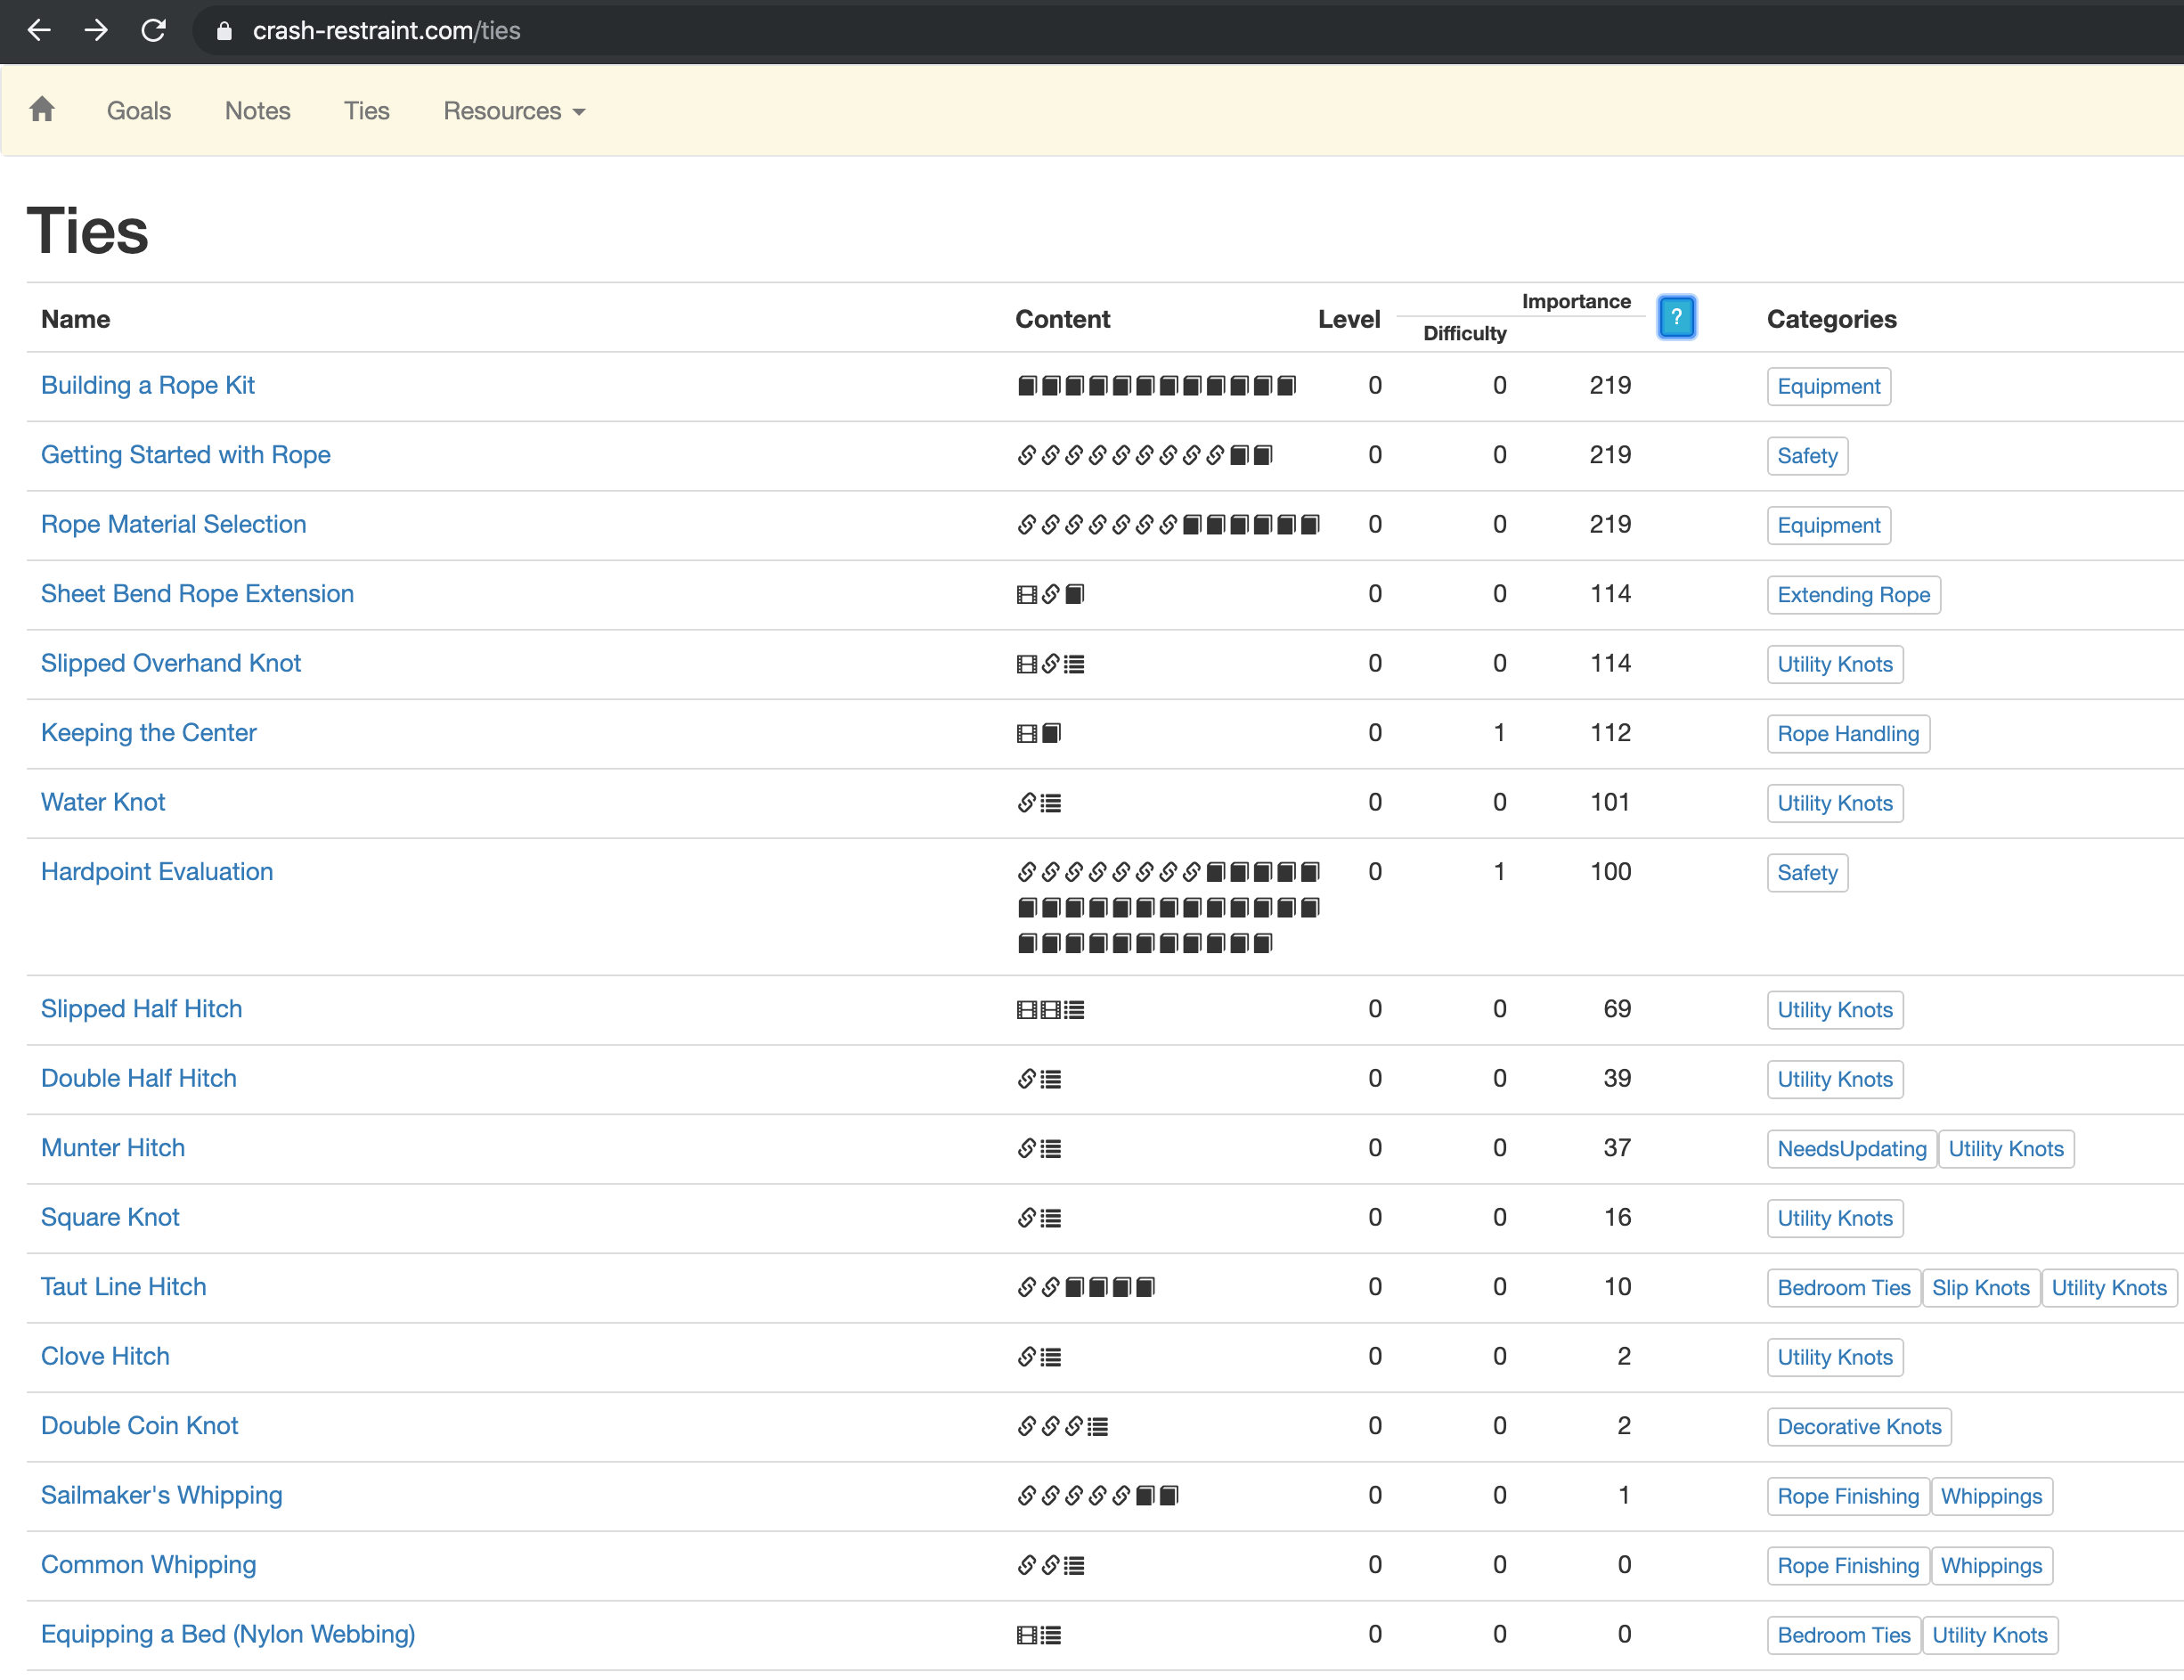Open the Hardpoint Evaluation link
Screen dimensions: 2184x1680
(157, 871)
